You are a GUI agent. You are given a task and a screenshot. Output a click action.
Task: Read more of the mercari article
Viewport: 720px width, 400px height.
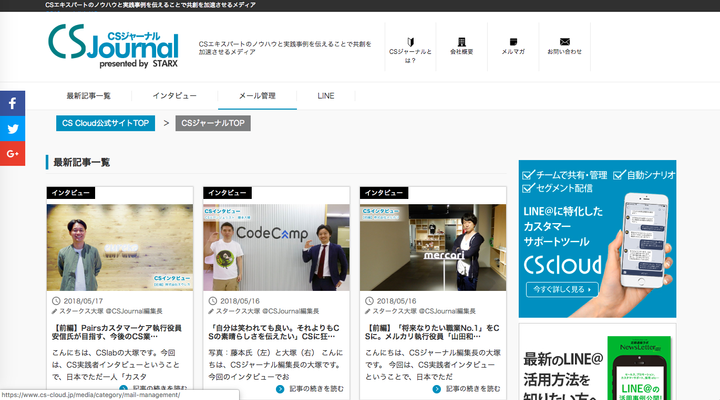pos(473,389)
